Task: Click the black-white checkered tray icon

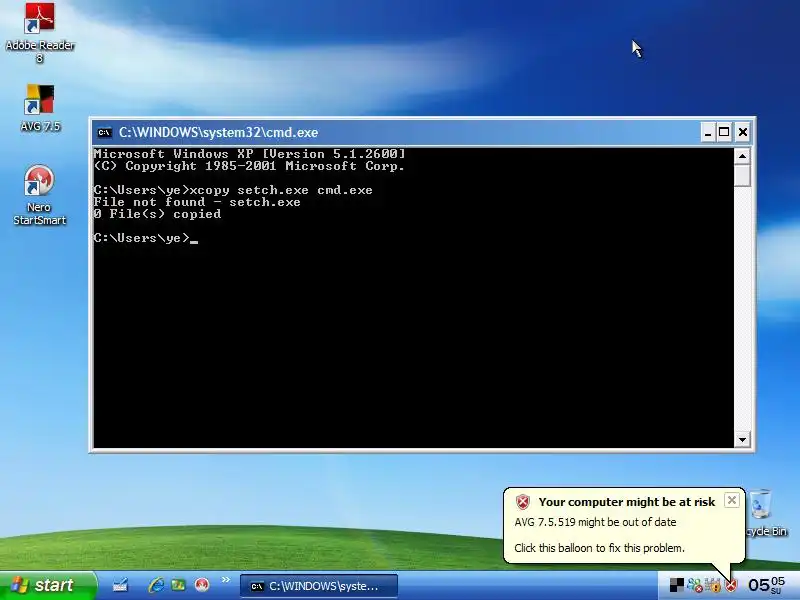Action: [x=677, y=585]
